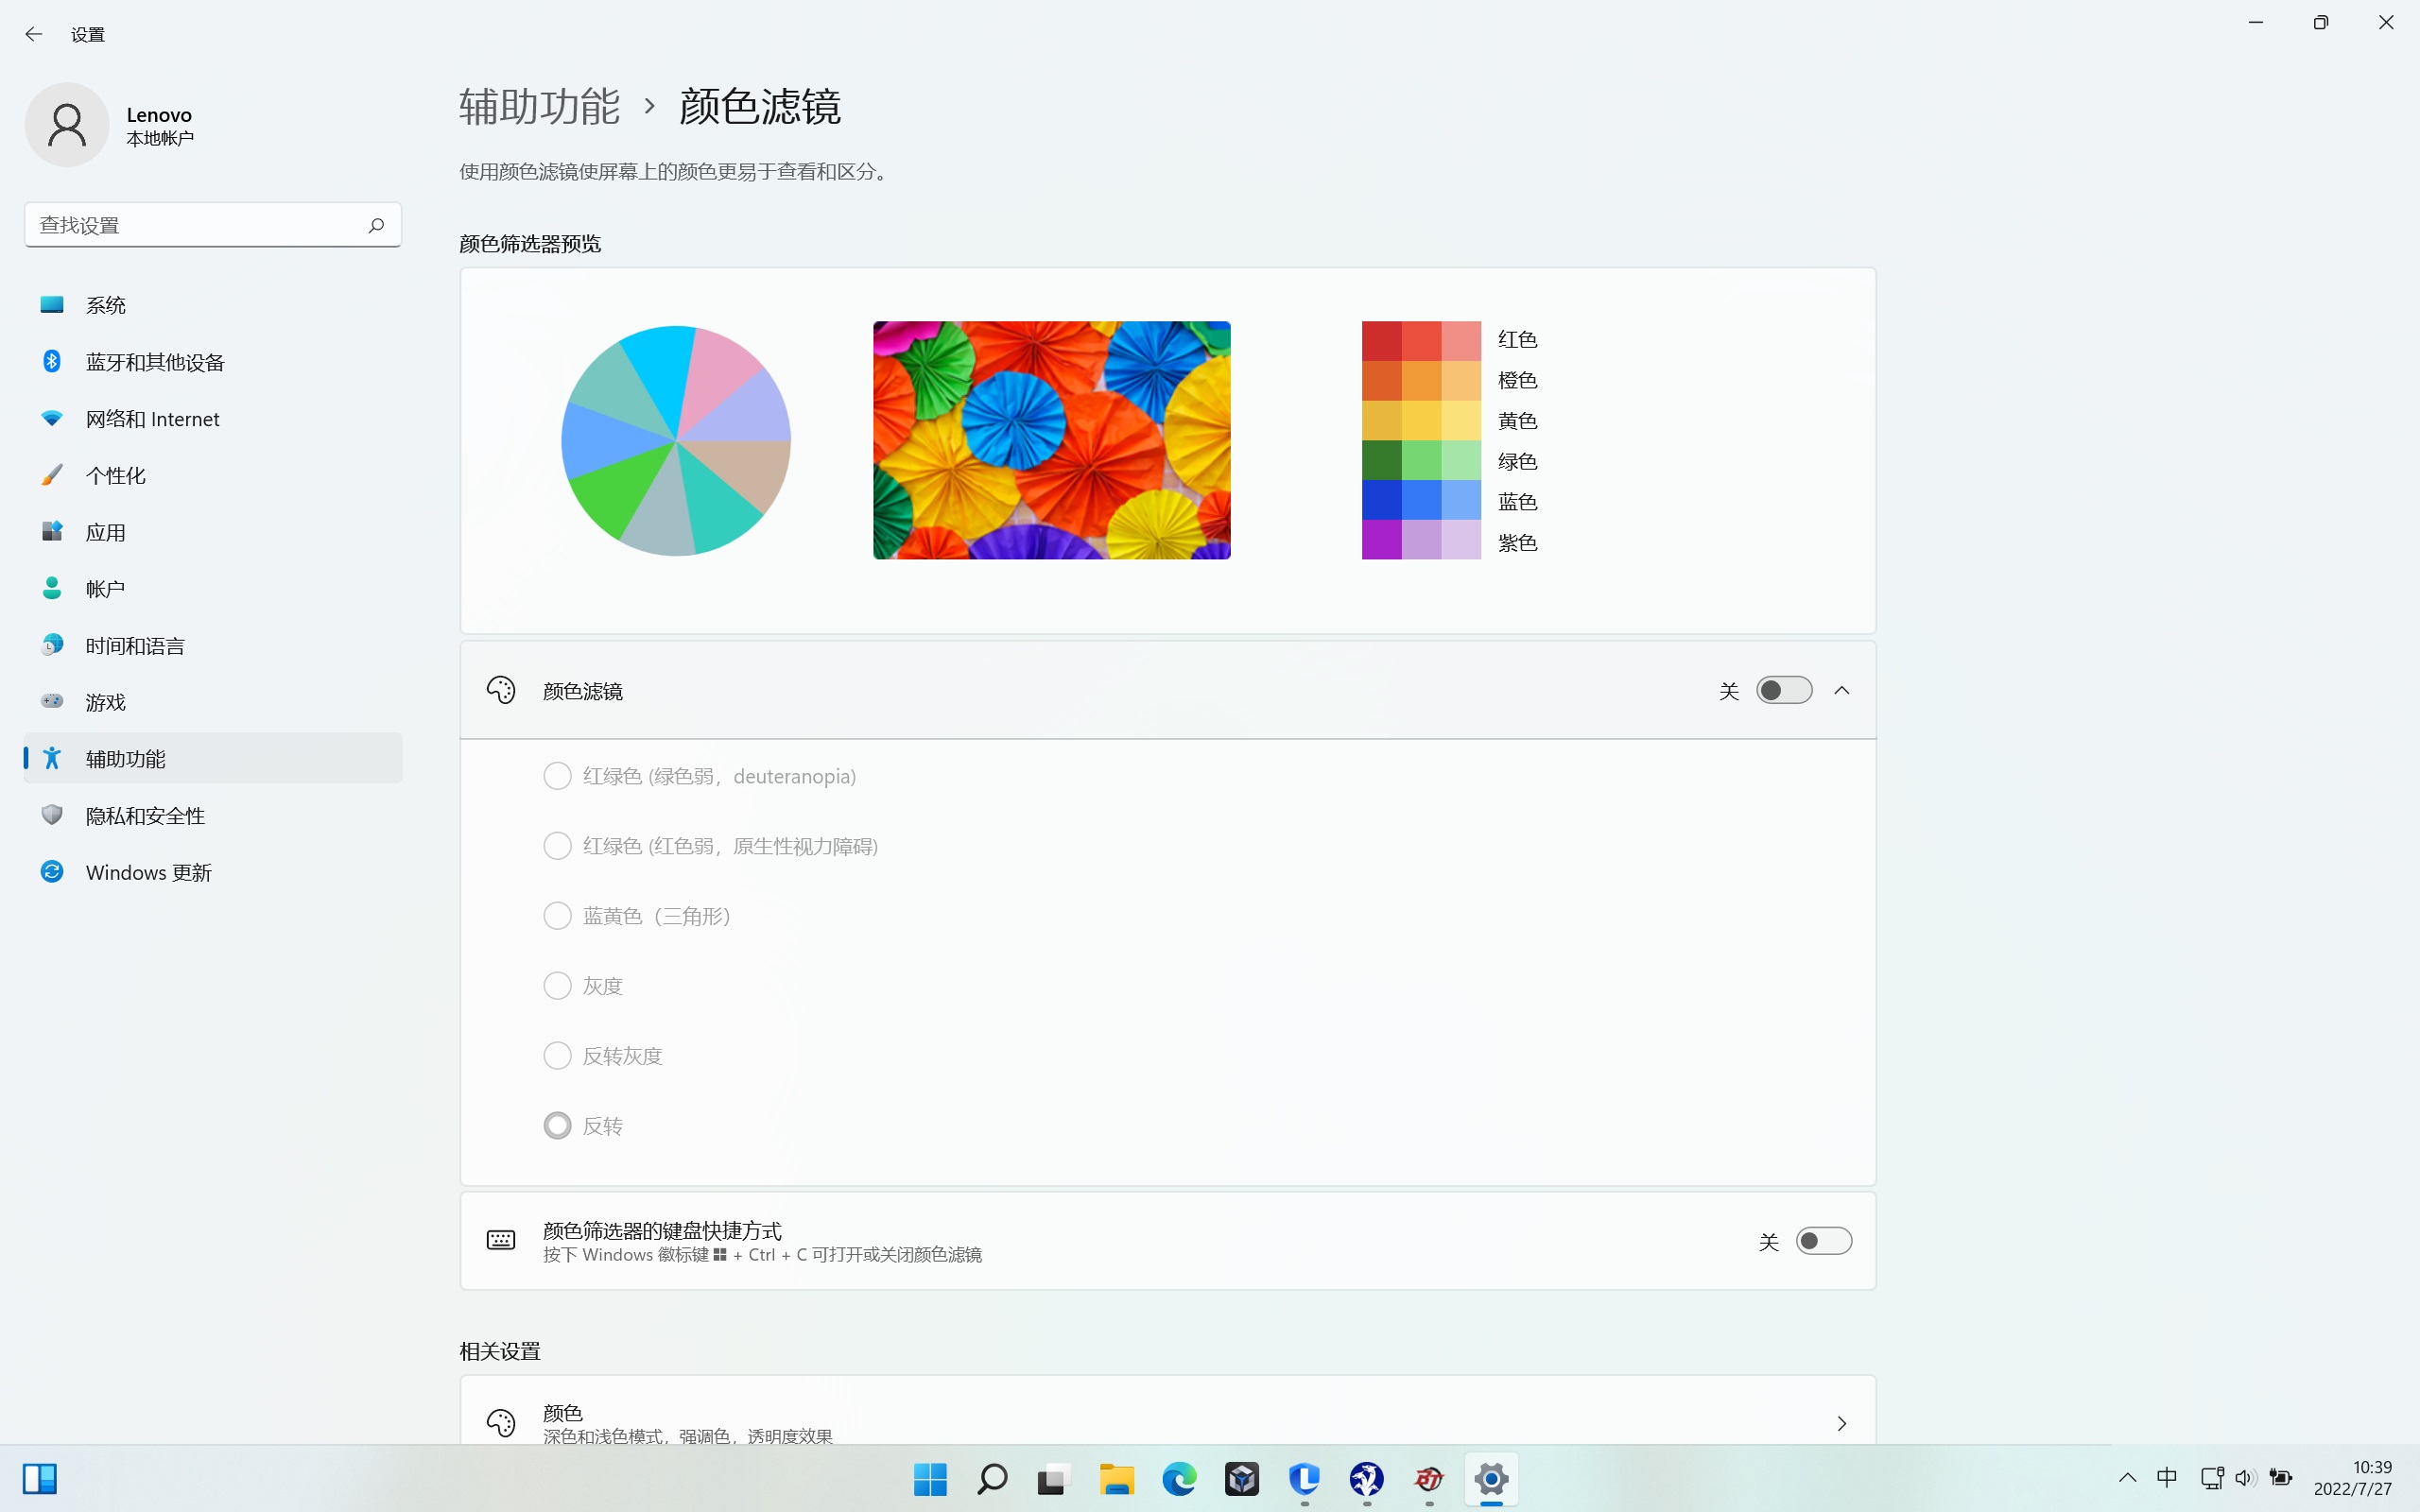
Task: Collapse the 颜色滤镜 section chevron
Action: (1842, 690)
